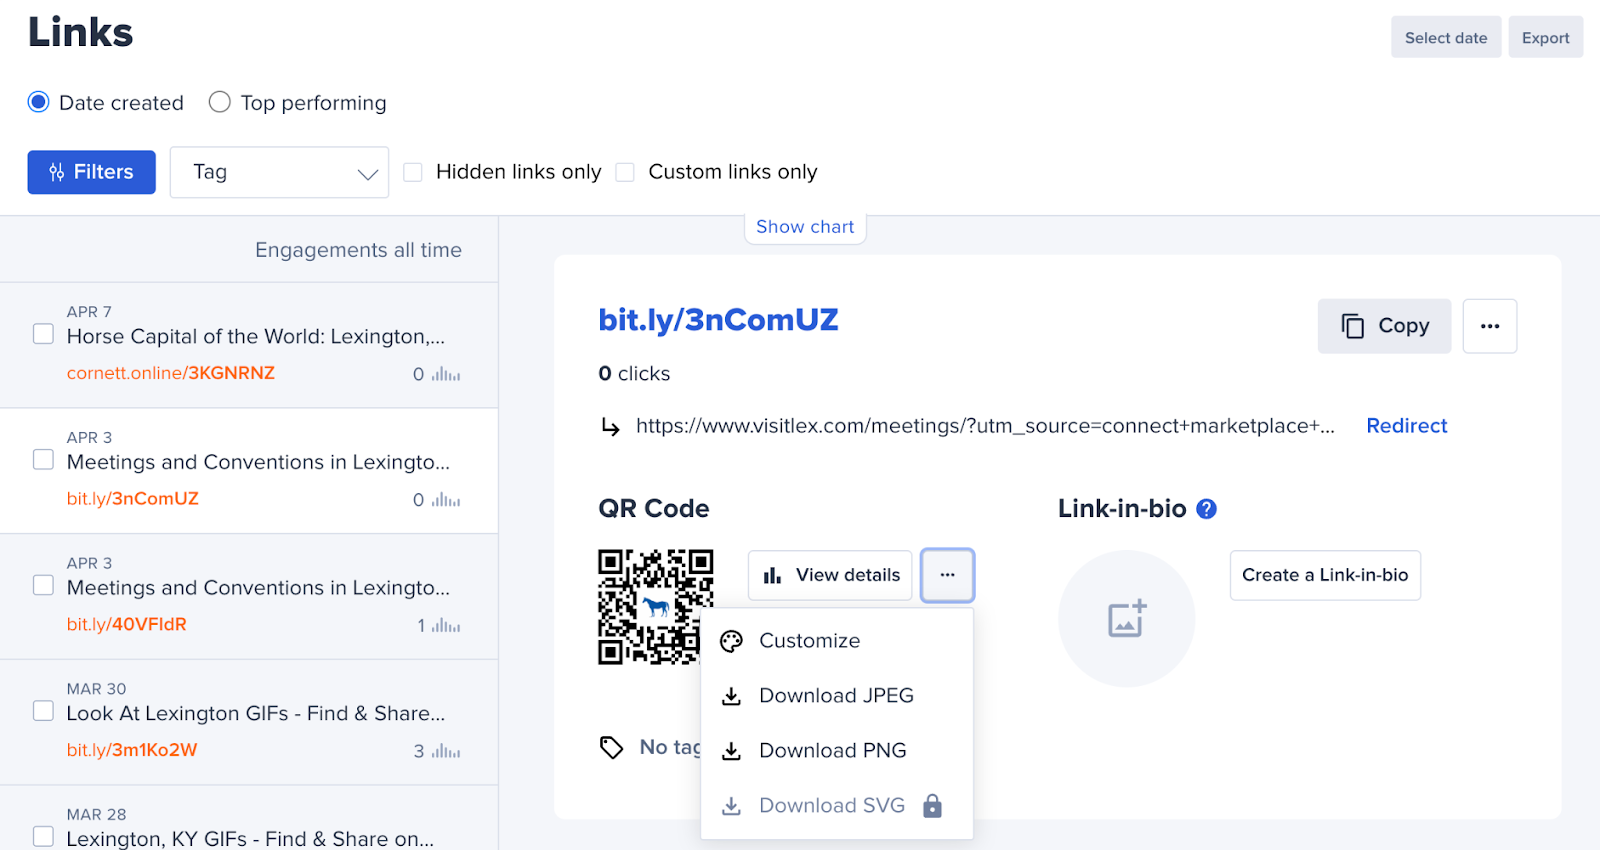
Task: Click stats bars icon for cornett.online/3KGNRNZ
Action: click(x=446, y=374)
